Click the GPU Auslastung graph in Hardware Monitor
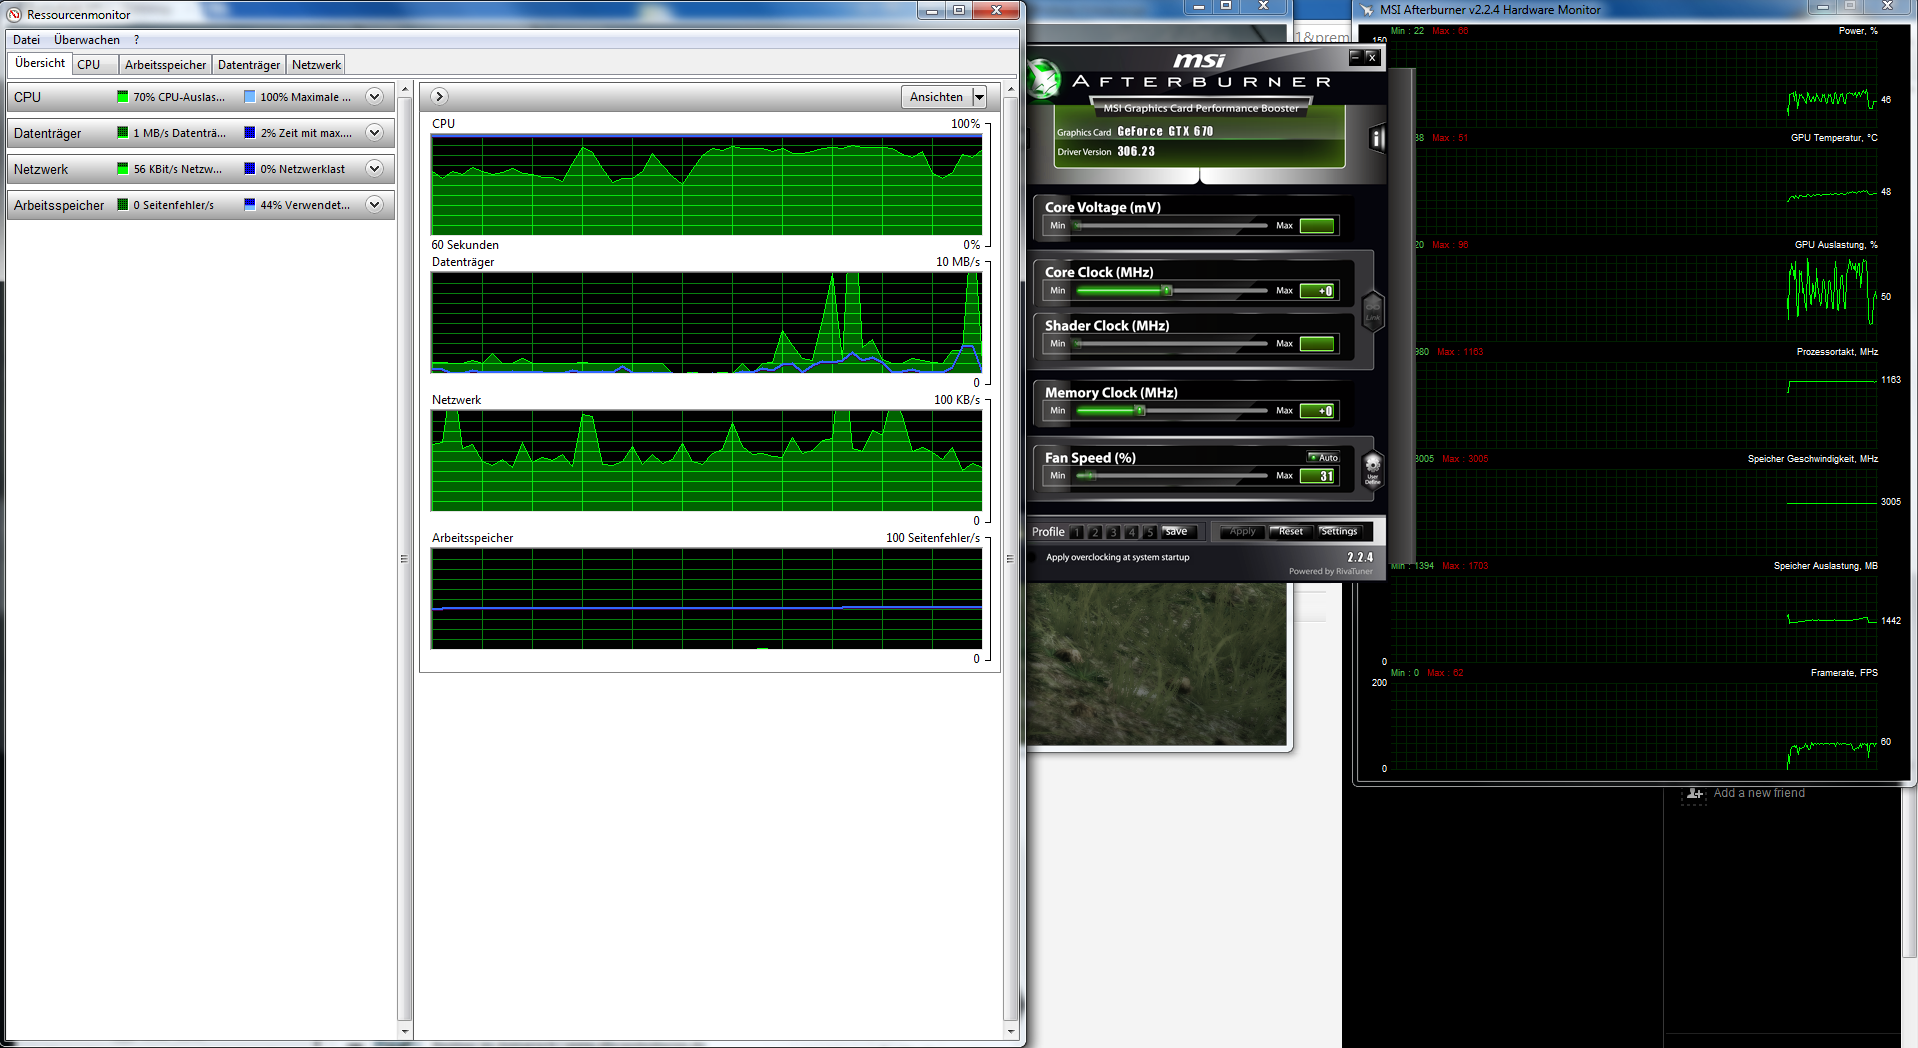1918x1048 pixels. click(1633, 295)
